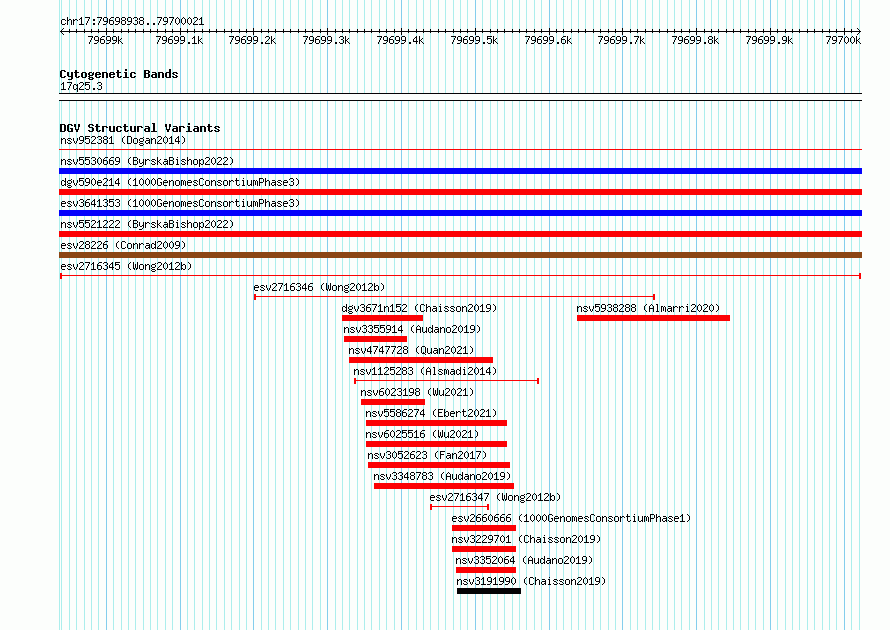Select the red nsv5938288 variant bar
Viewport: 890px width, 630px height.
coord(653,318)
